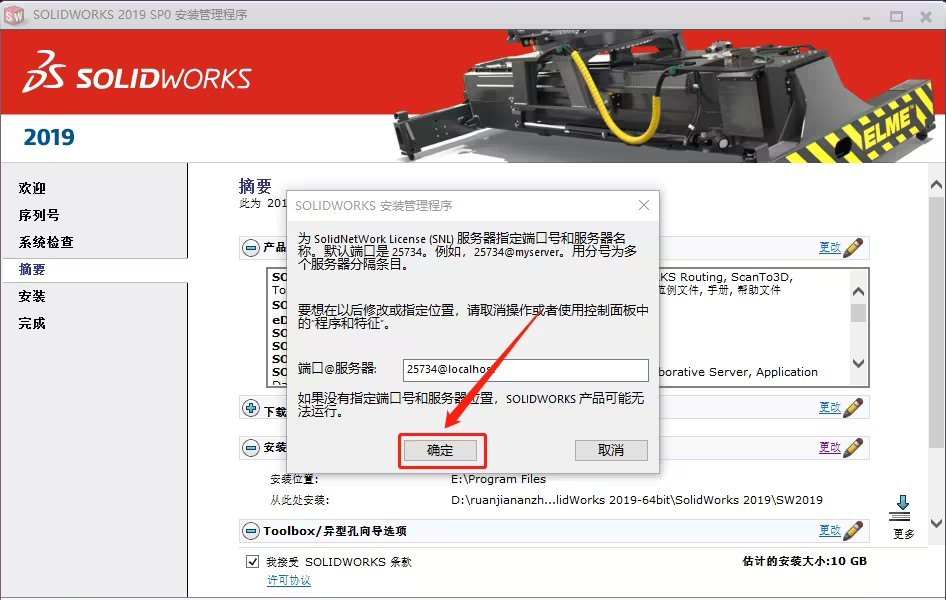
Task: Click 更改 link for installation location
Action: pos(830,447)
